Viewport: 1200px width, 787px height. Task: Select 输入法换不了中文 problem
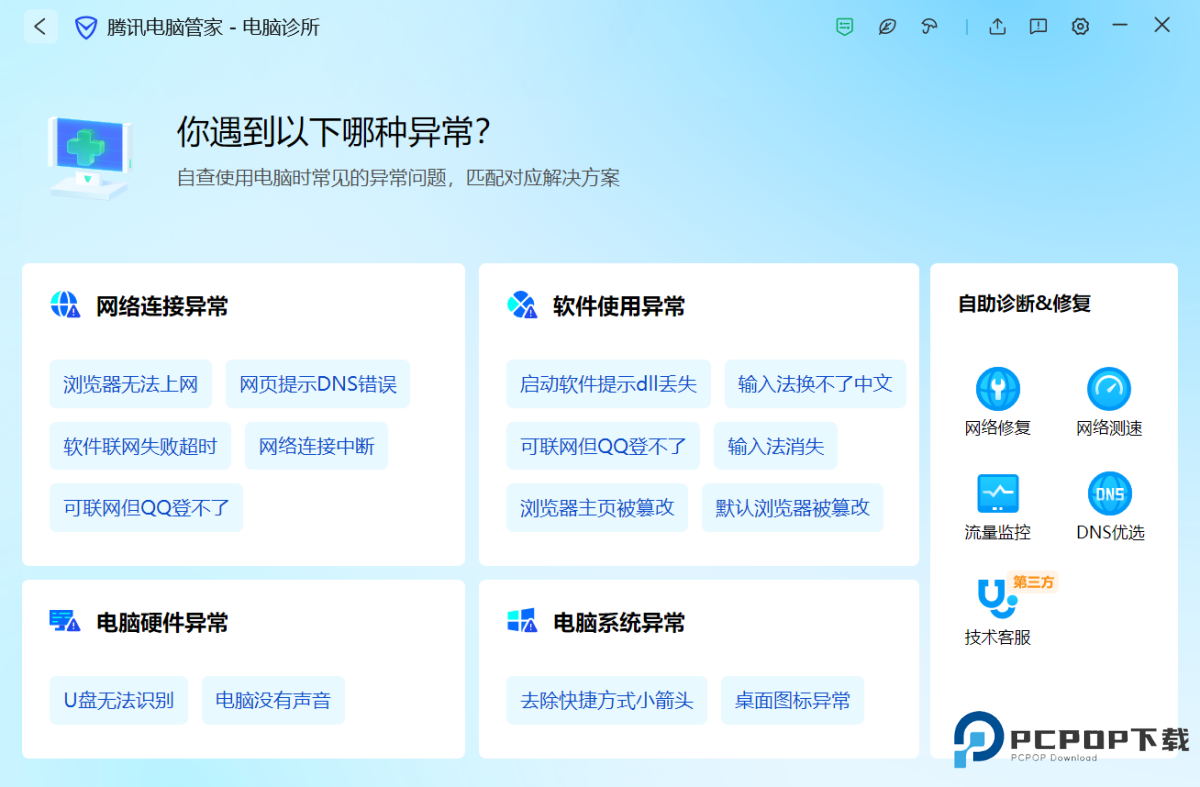(x=815, y=384)
